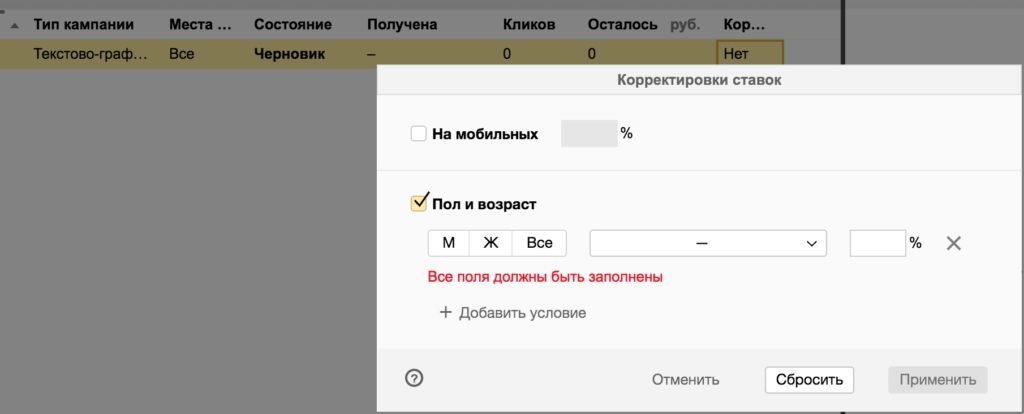1024x414 pixels.
Task: Click the age percent input field
Action: [x=877, y=243]
